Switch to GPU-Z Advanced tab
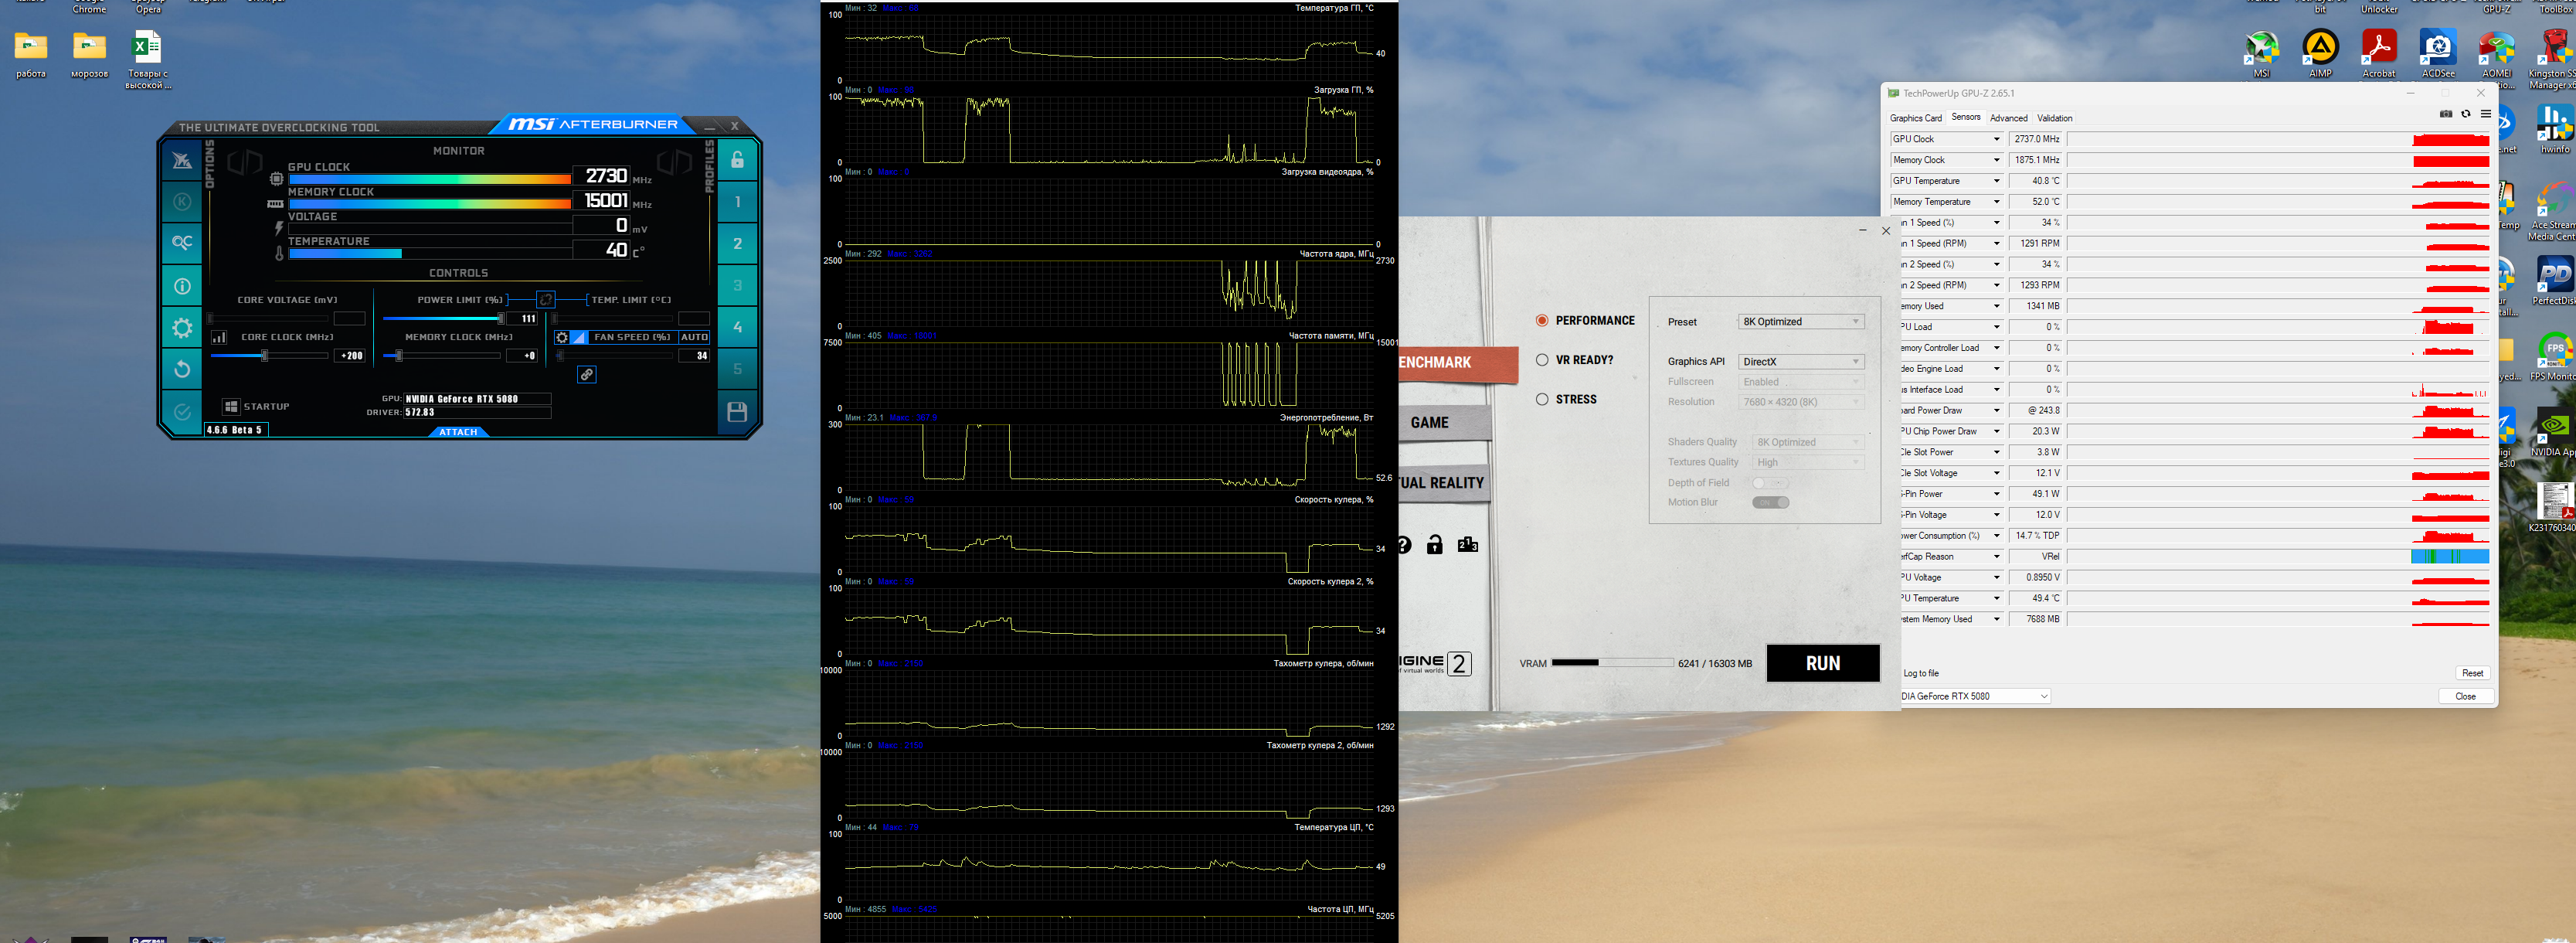Viewport: 2576px width, 943px height. (2008, 118)
